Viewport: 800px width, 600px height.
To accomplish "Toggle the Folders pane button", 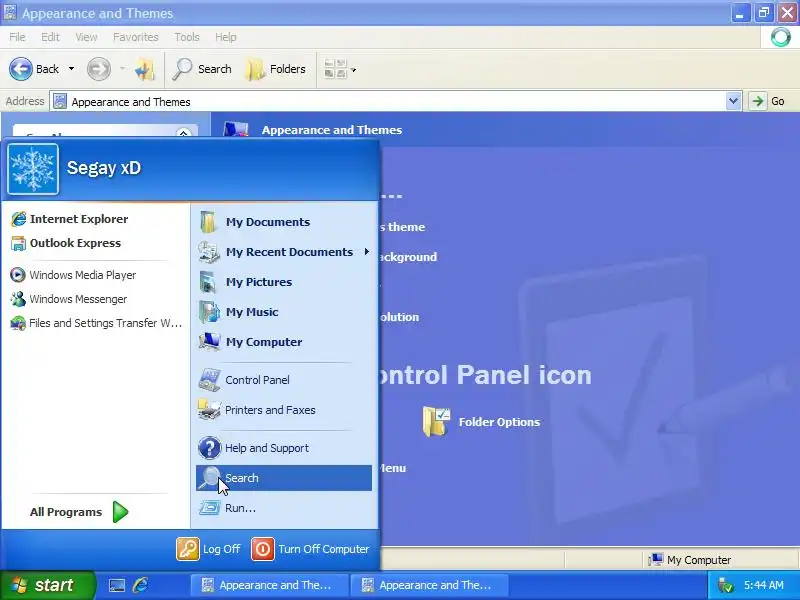I will (276, 69).
